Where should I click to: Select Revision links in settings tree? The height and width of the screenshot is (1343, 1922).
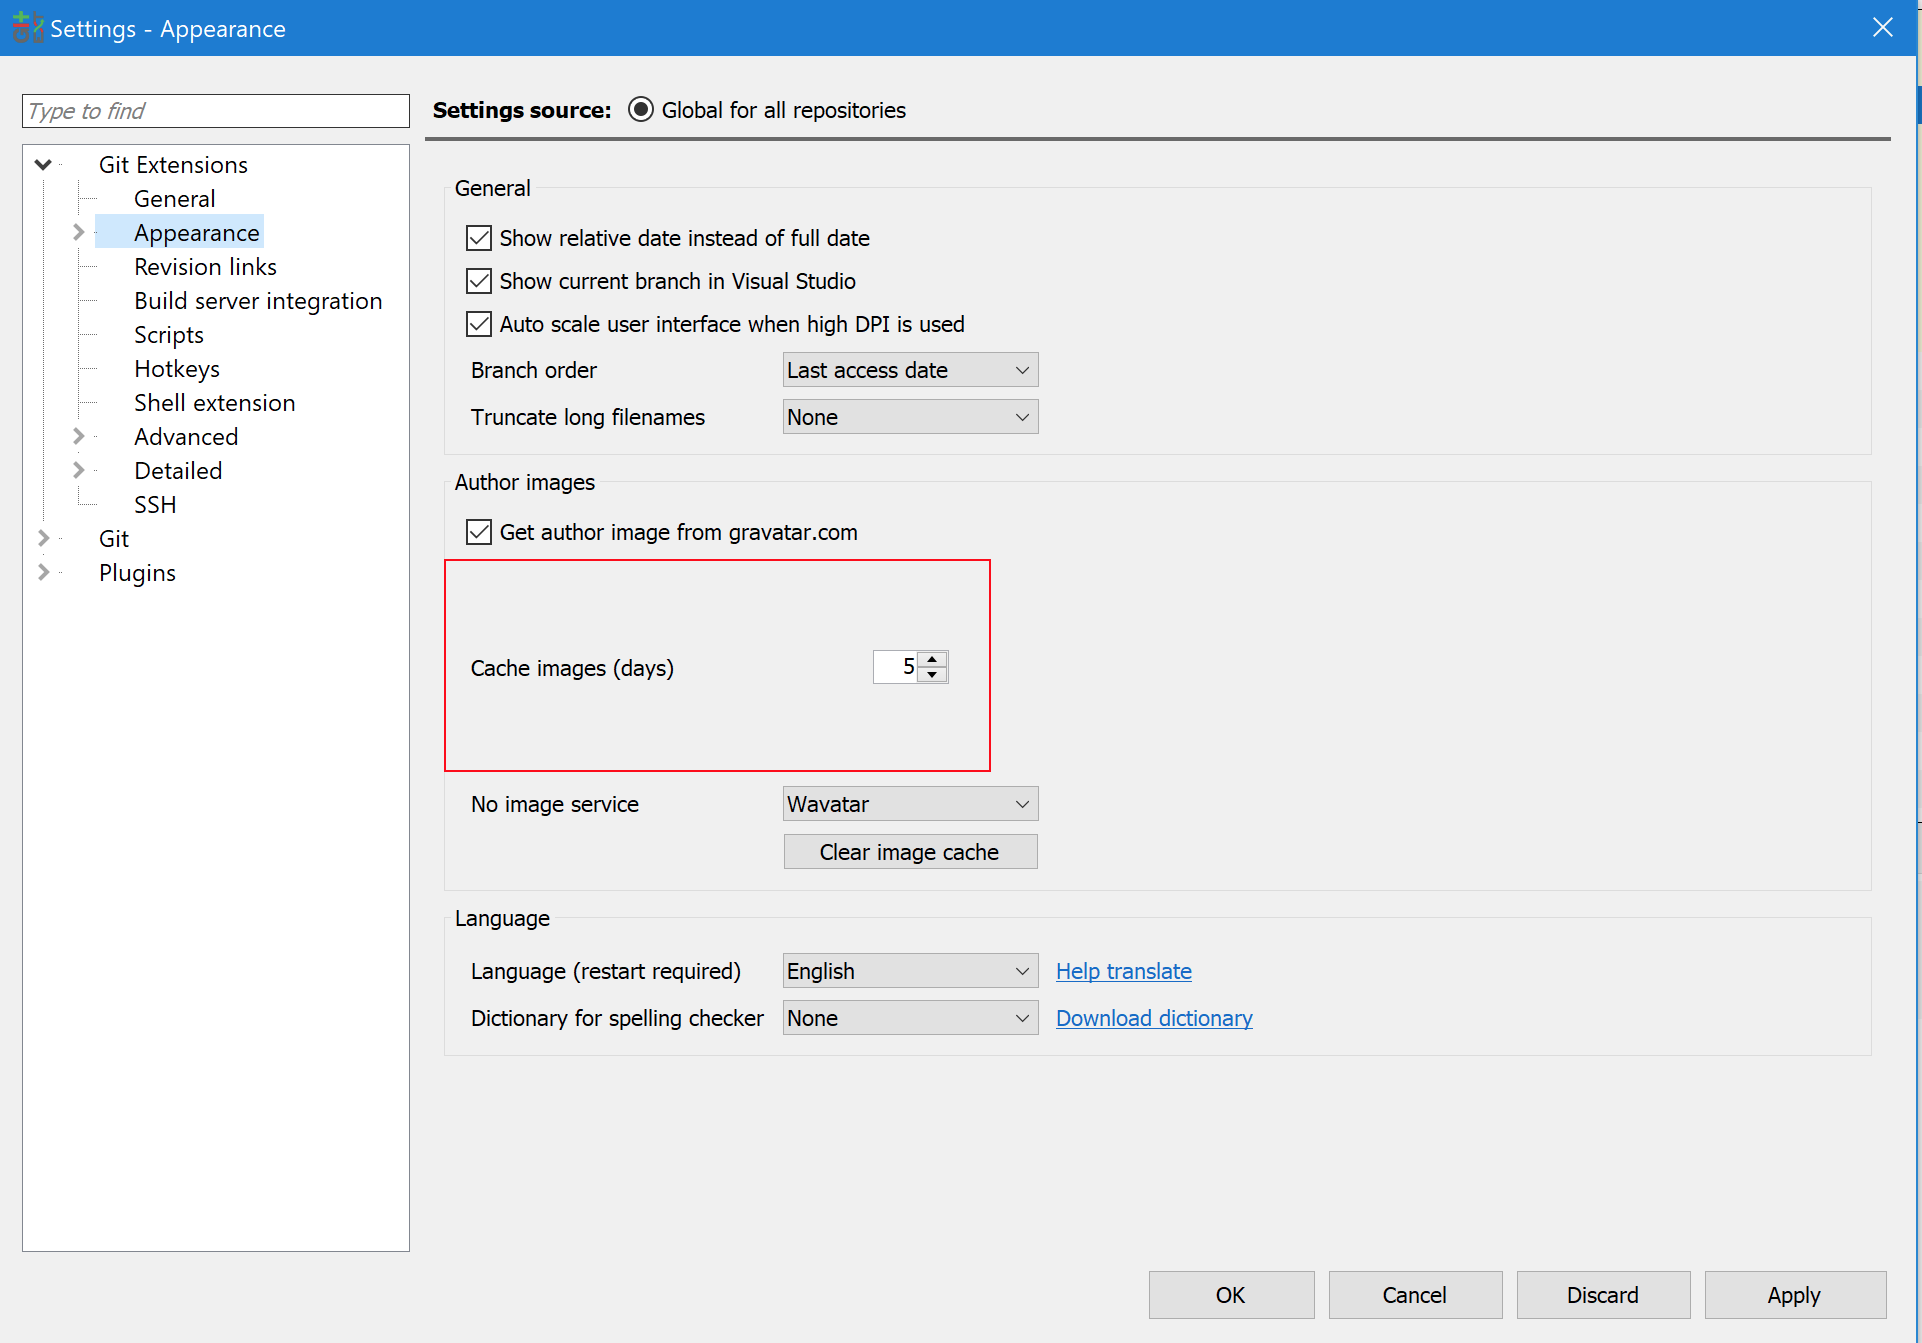click(x=205, y=267)
